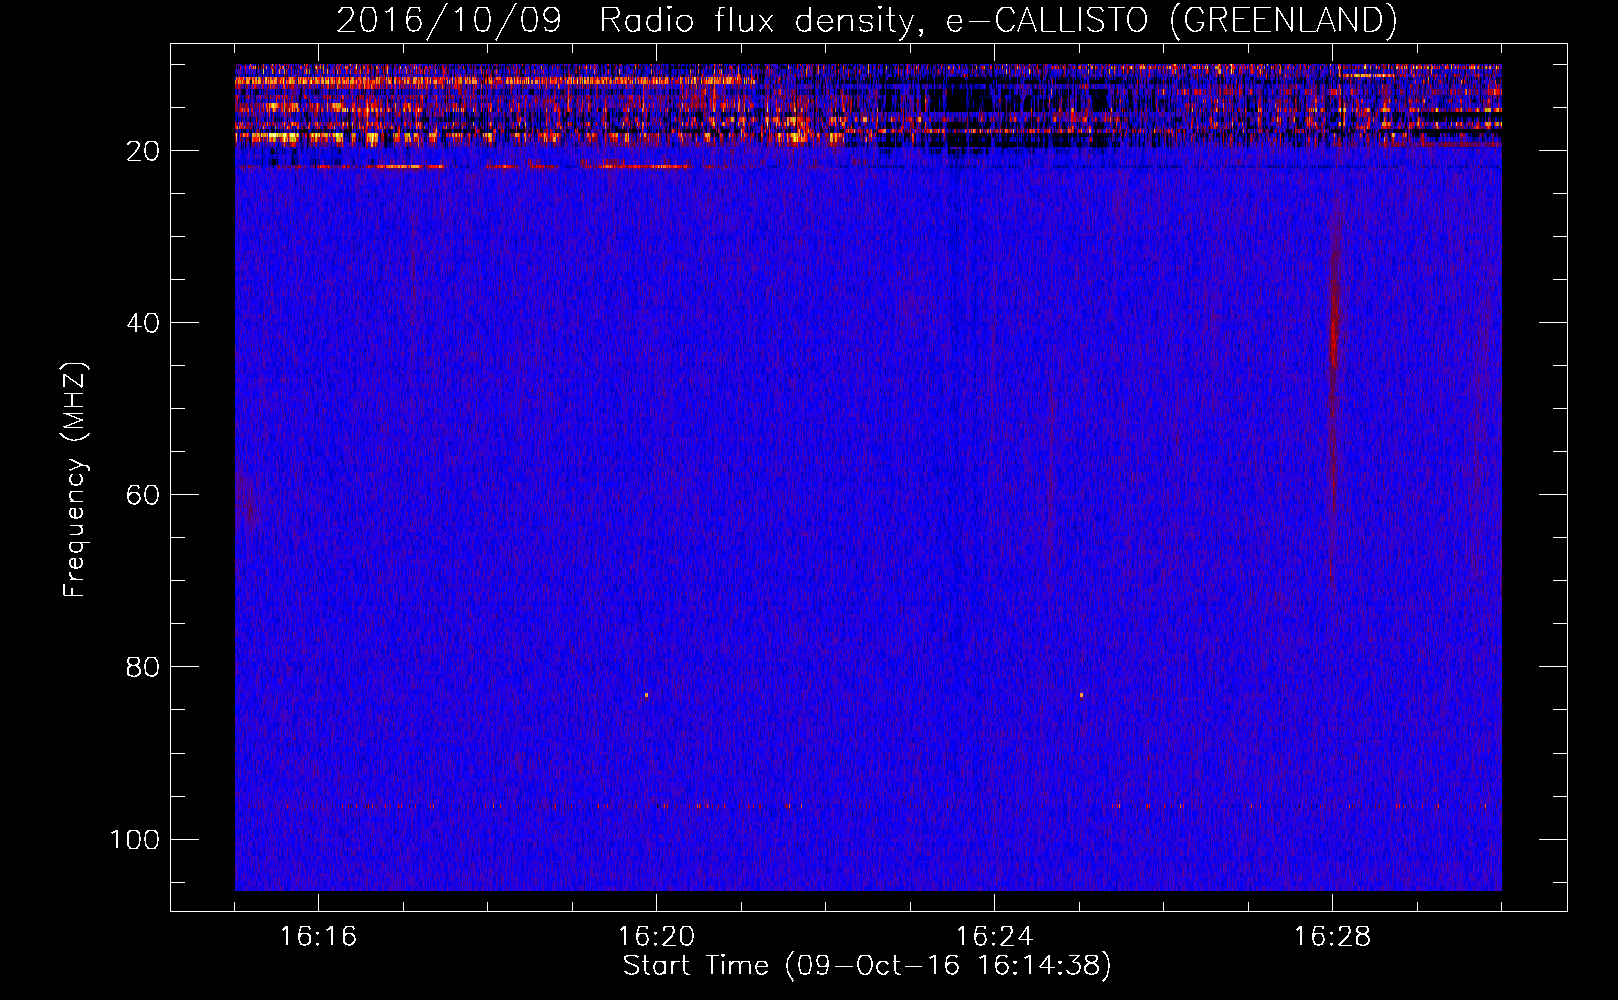Click the '20' frequency tick label

click(143, 151)
